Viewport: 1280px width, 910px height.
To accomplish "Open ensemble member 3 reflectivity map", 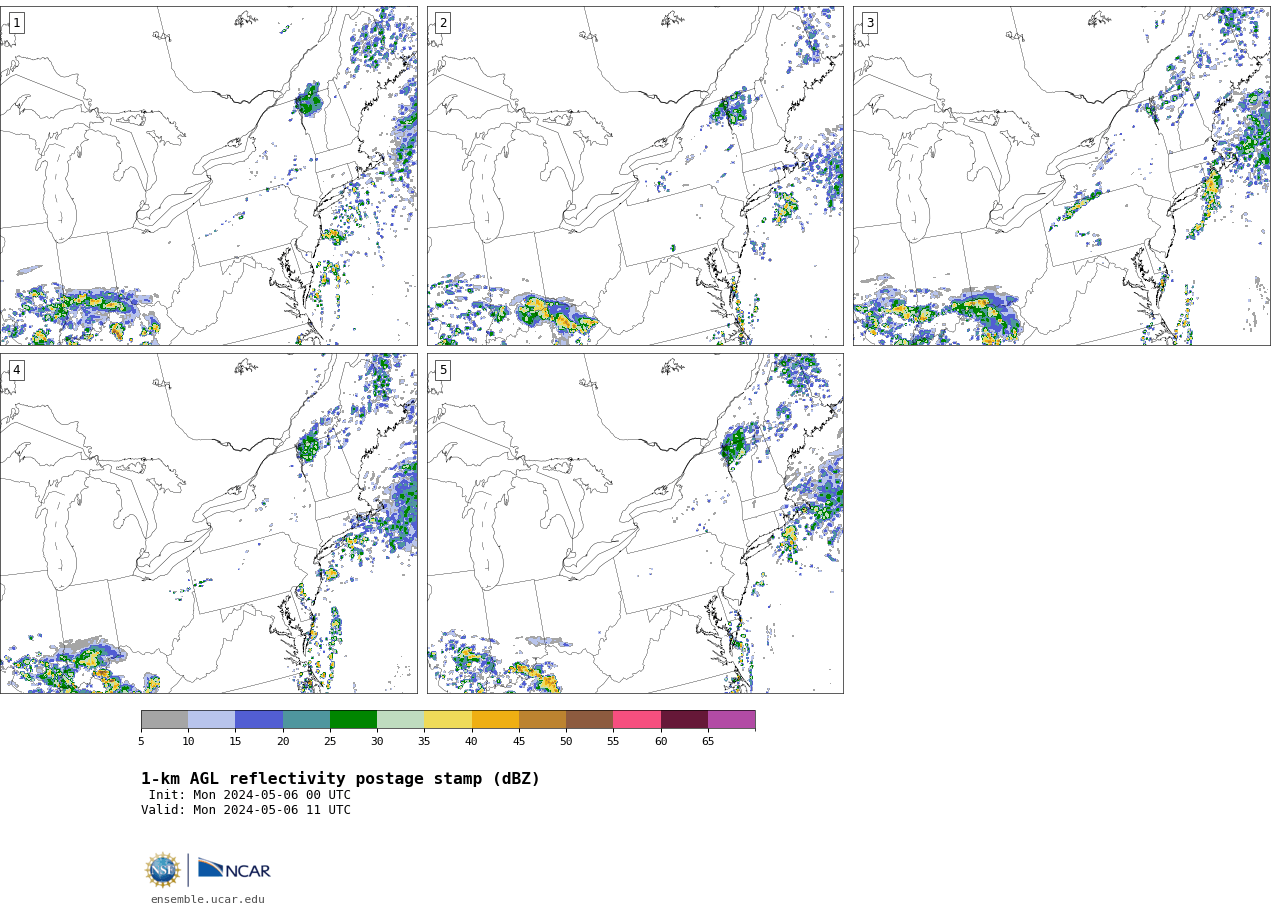I will point(1061,176).
